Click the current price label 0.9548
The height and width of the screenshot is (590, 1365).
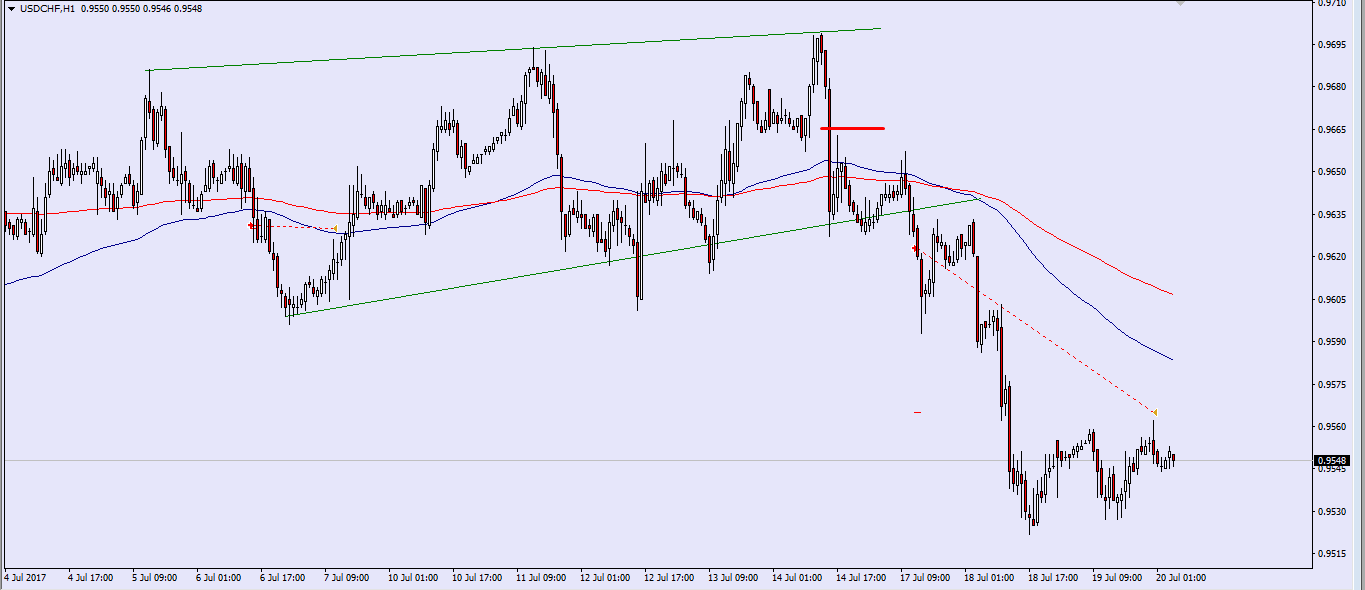tap(1334, 460)
